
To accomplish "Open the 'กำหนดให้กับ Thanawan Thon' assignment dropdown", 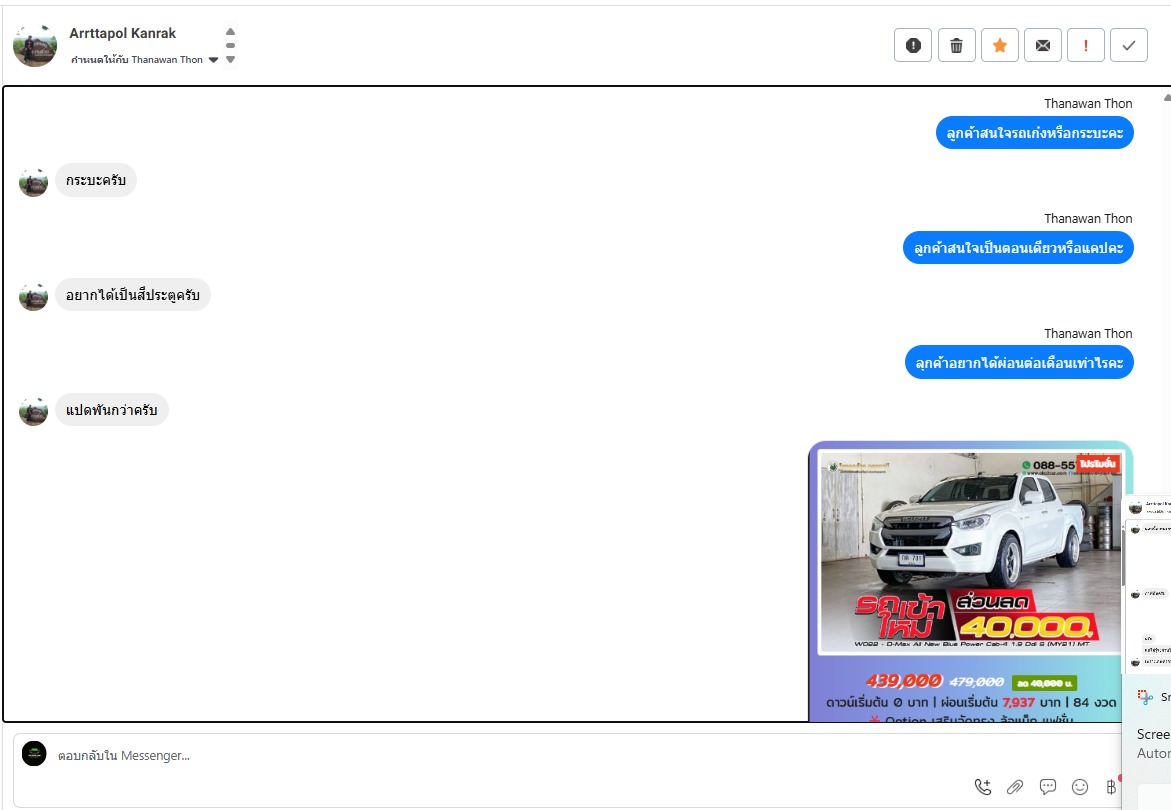I will tap(144, 60).
